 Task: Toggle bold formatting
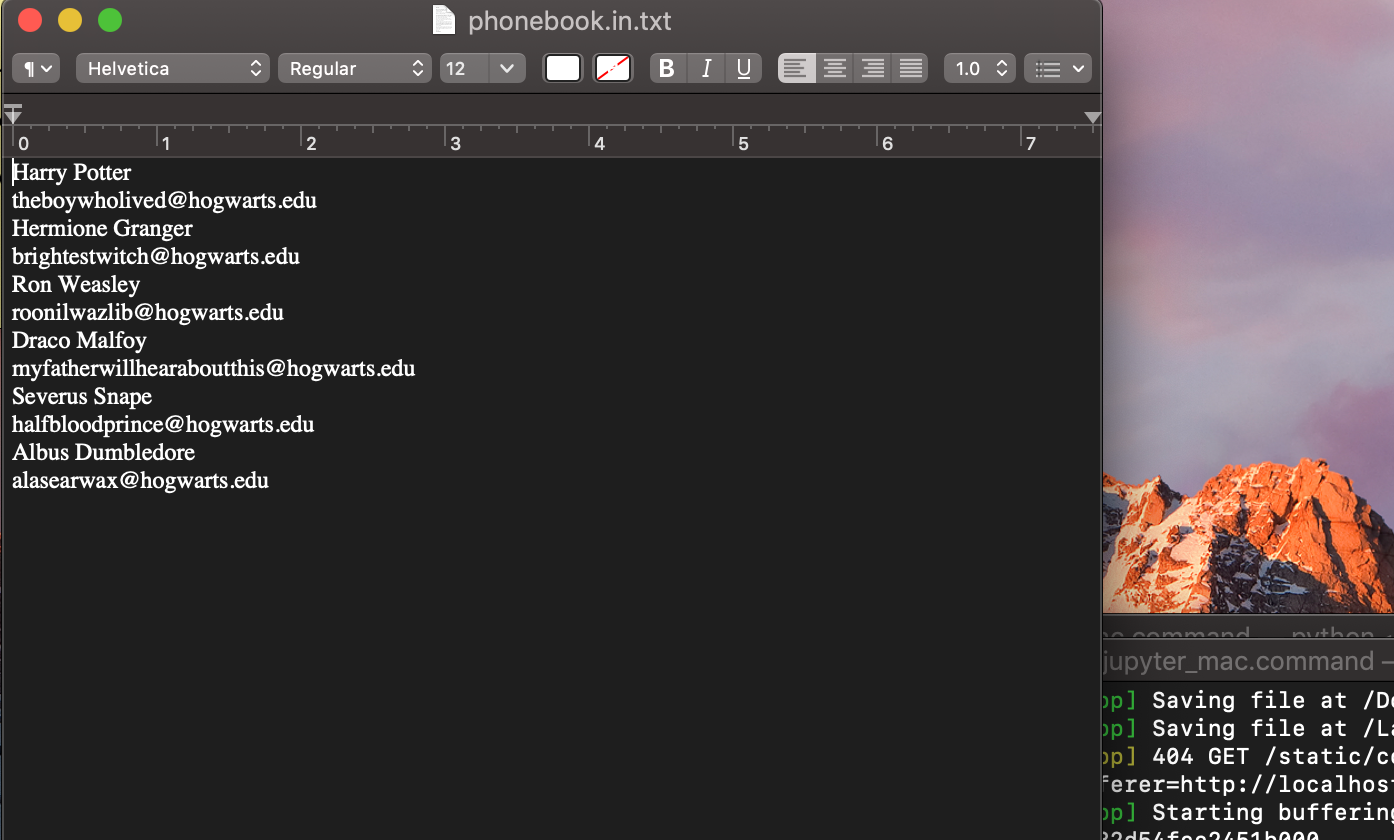click(668, 68)
